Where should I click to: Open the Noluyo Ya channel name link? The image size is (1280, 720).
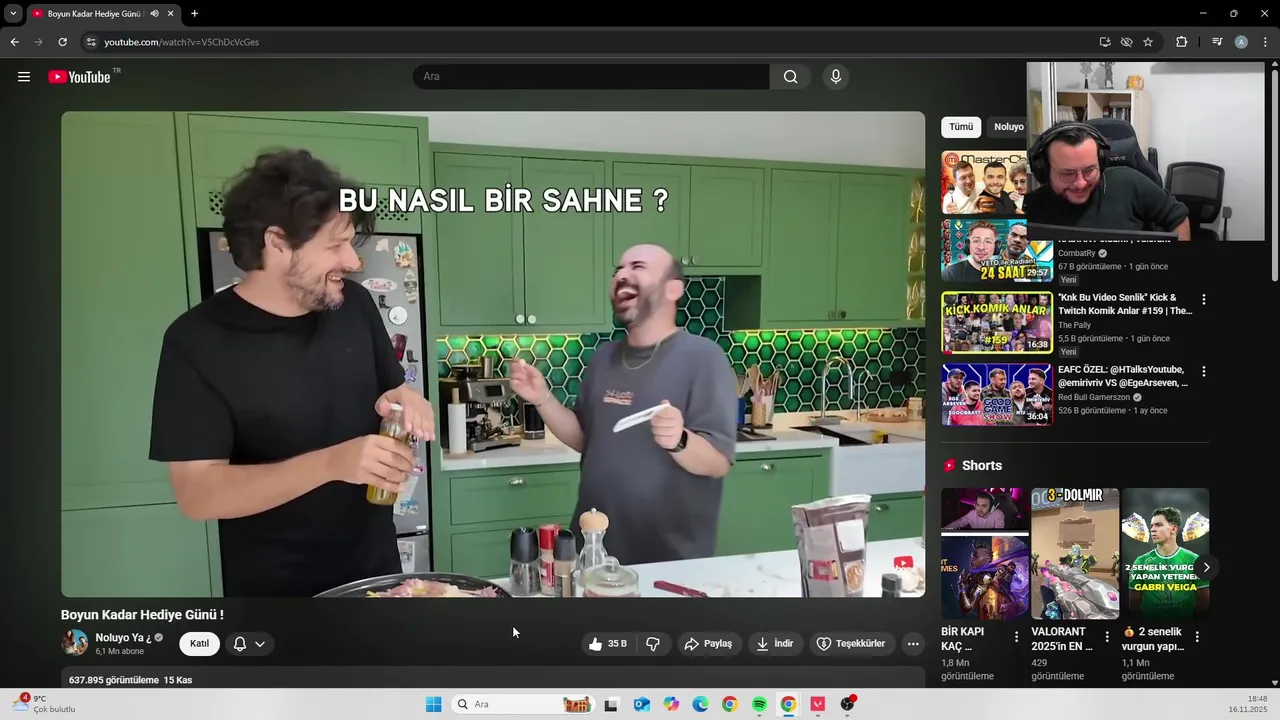(x=123, y=637)
